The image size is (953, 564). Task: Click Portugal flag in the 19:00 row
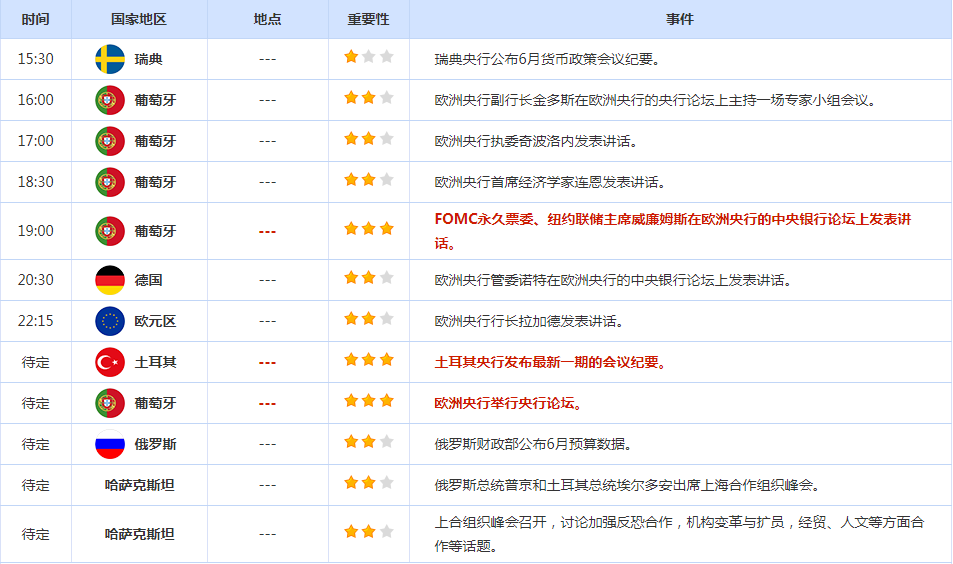tap(110, 231)
